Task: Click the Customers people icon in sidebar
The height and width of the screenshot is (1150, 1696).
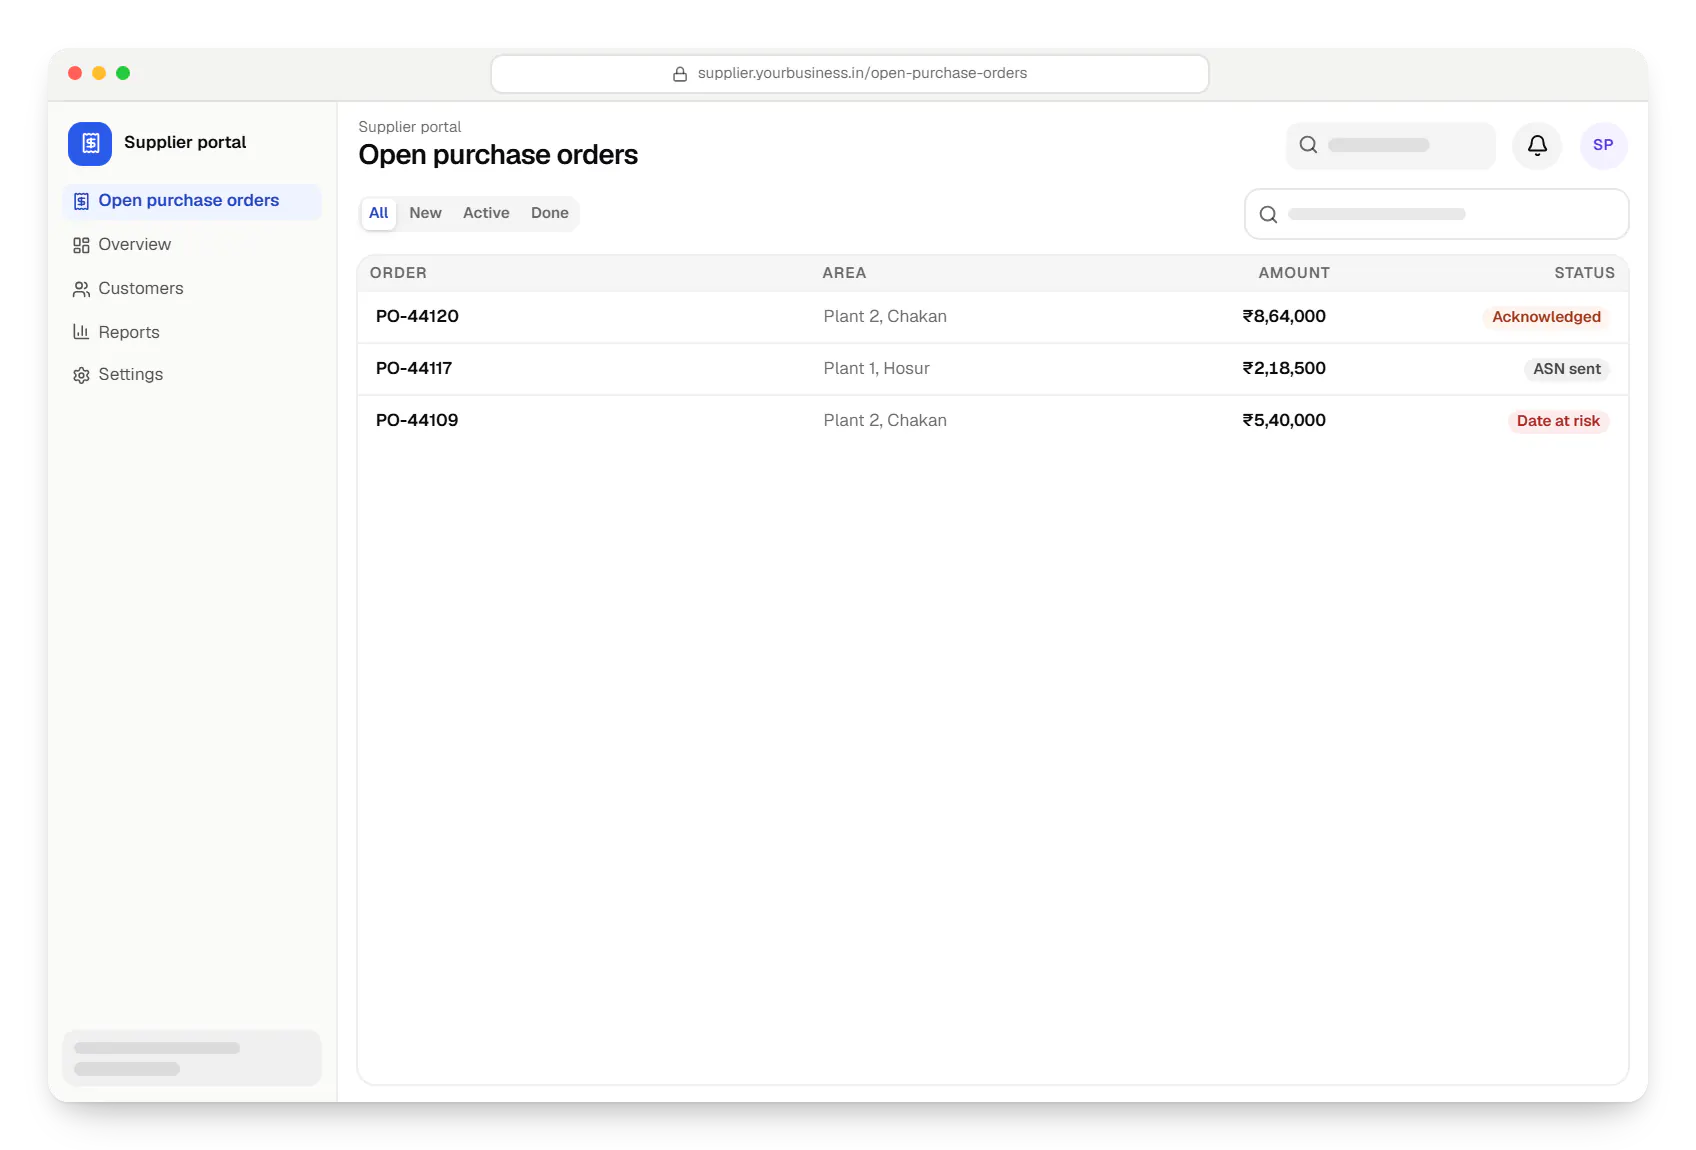Action: click(x=81, y=289)
